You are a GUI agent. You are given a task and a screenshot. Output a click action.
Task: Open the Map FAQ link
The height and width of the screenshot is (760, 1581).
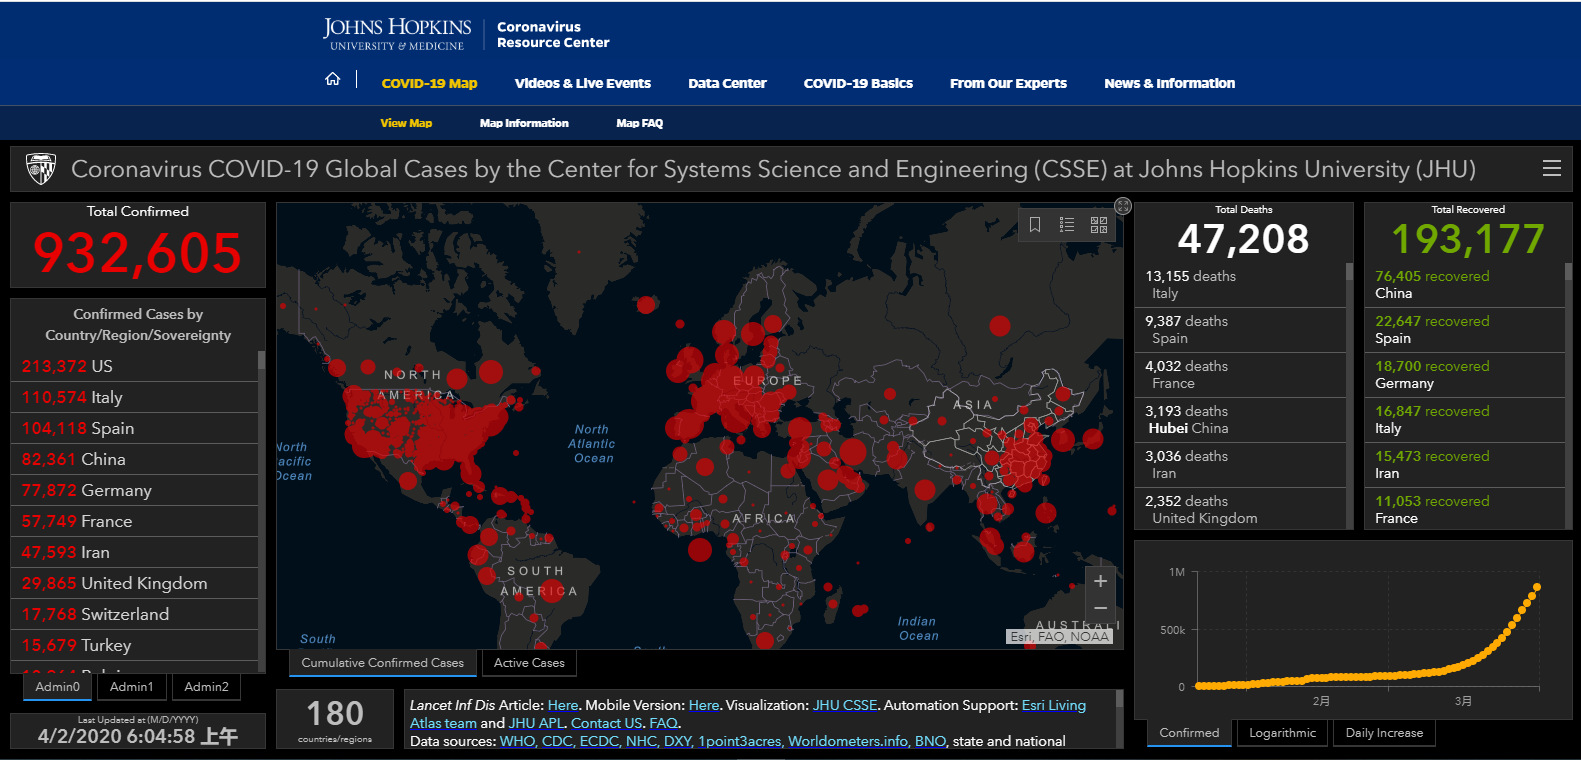(x=639, y=123)
